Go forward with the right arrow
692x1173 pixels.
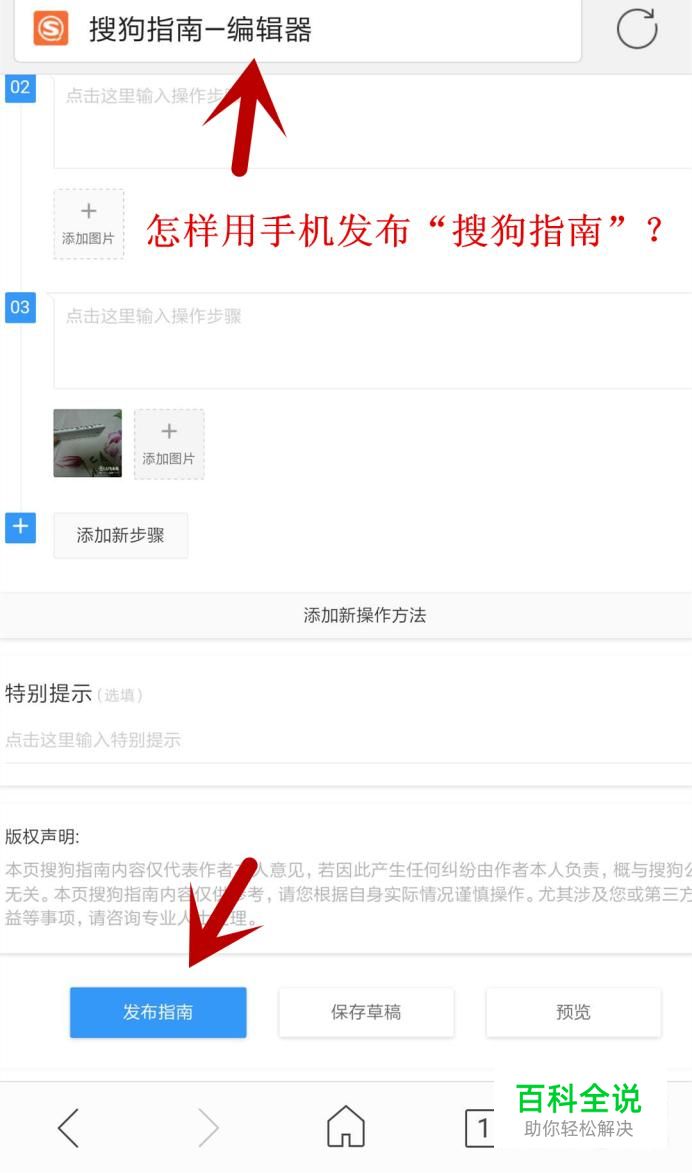click(207, 1127)
